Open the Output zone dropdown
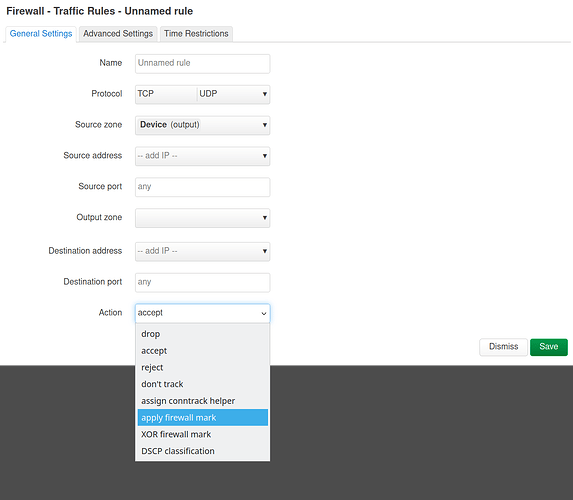 coord(202,218)
